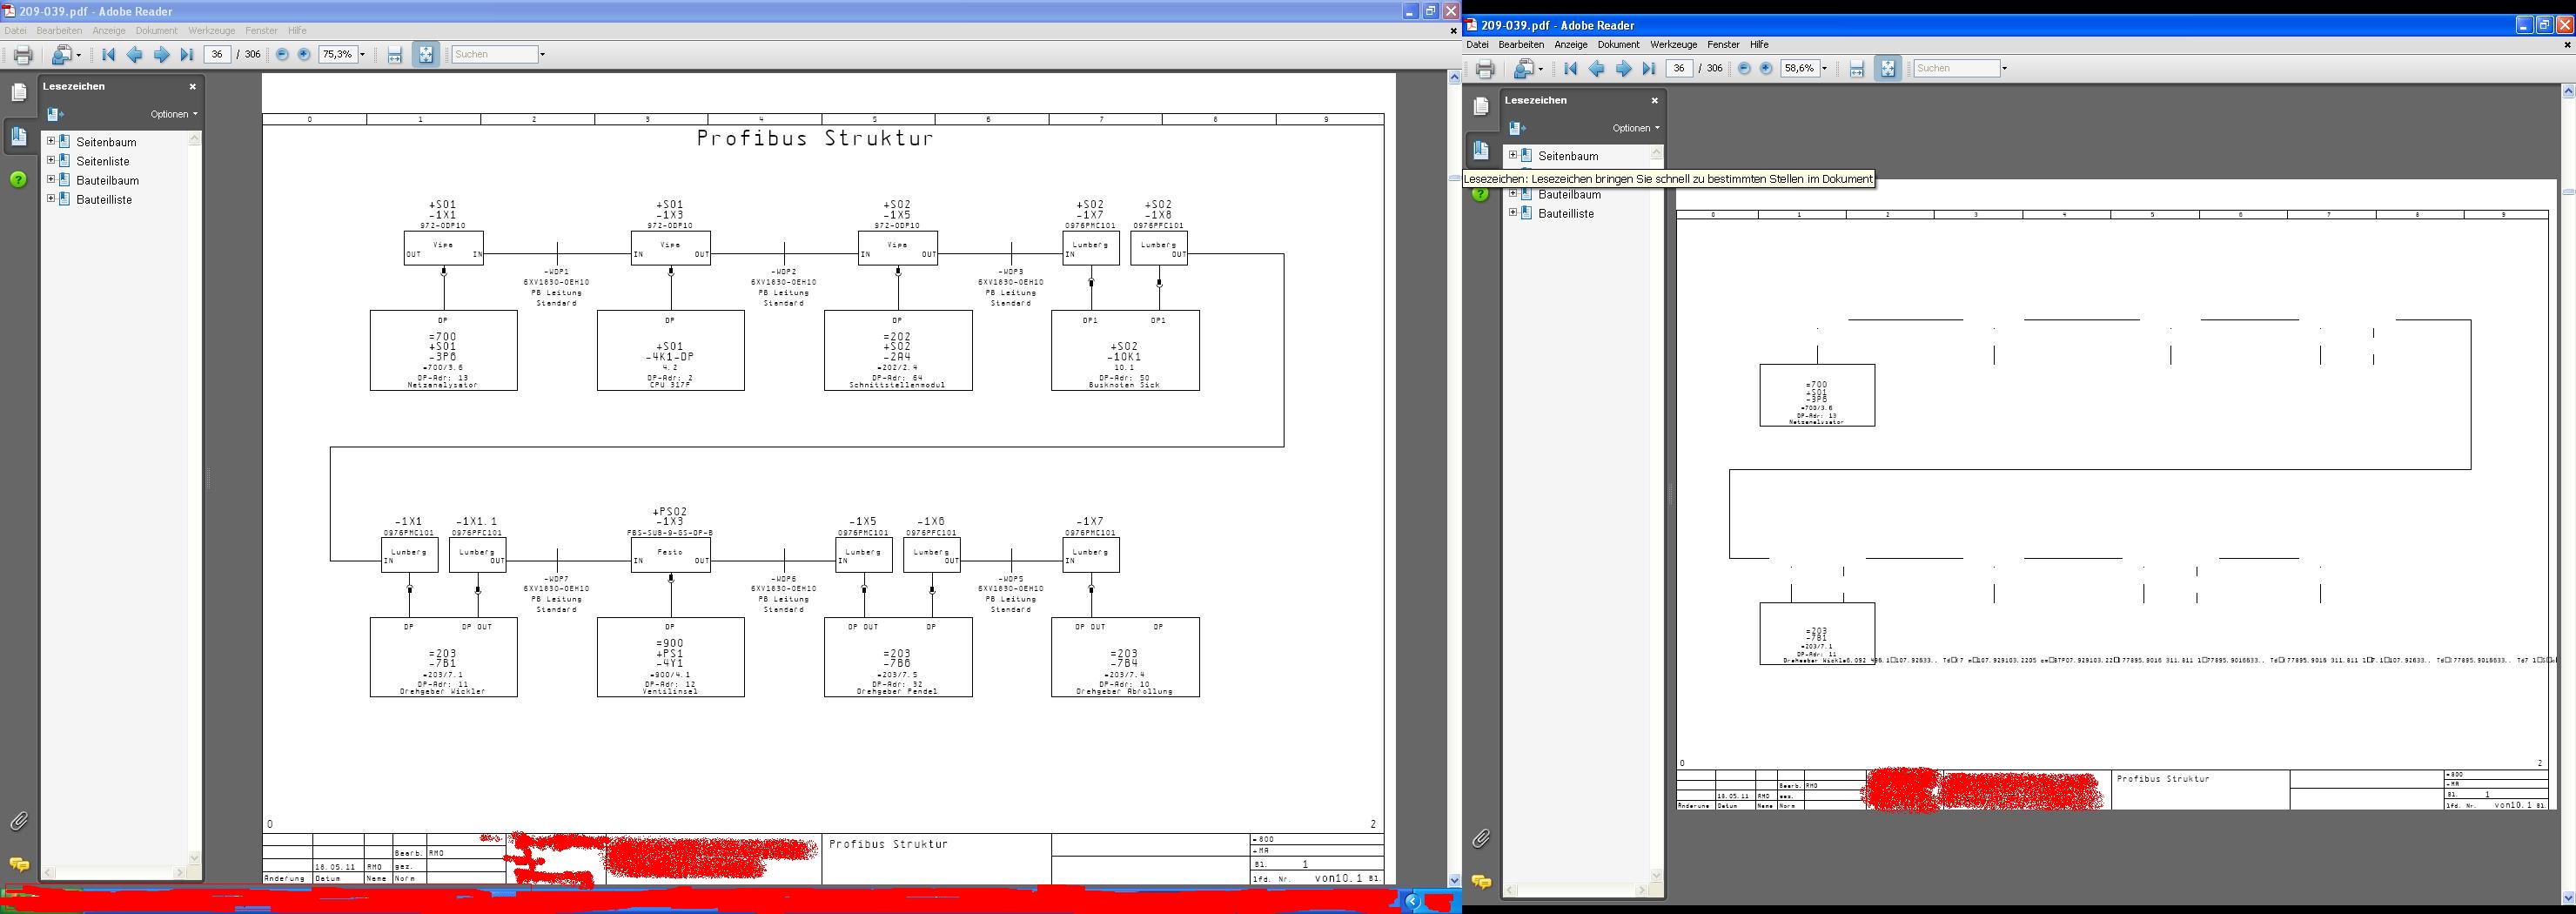Viewport: 2576px width, 914px height.
Task: Open Optionen dropdown in right bookmarks panel
Action: [1636, 128]
